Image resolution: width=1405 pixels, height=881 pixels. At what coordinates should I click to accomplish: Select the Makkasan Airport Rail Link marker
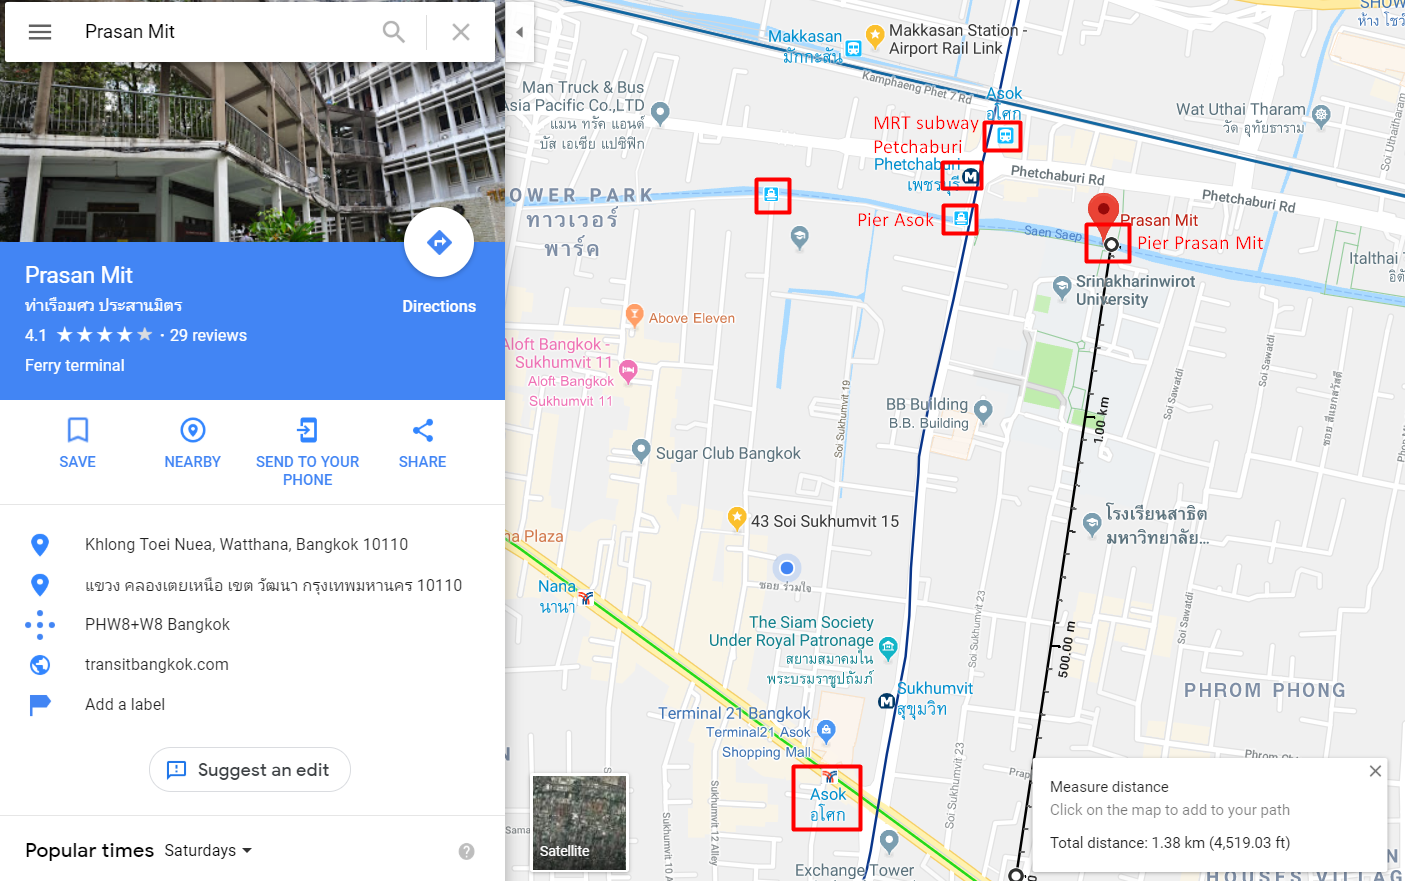[875, 38]
